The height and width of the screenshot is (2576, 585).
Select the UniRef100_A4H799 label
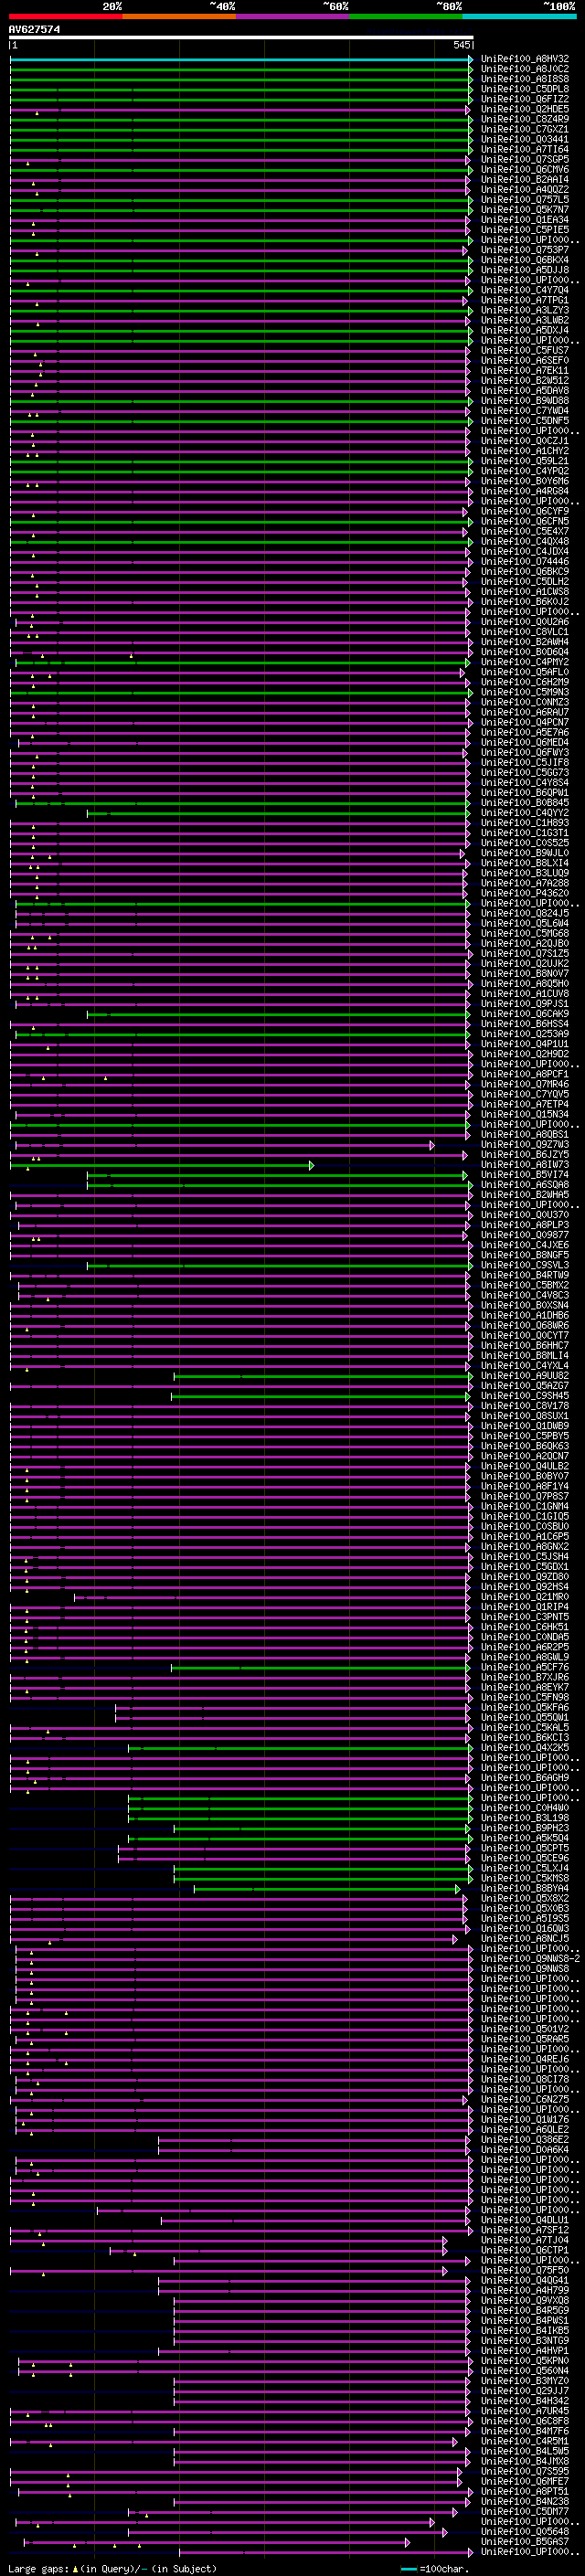[525, 2290]
